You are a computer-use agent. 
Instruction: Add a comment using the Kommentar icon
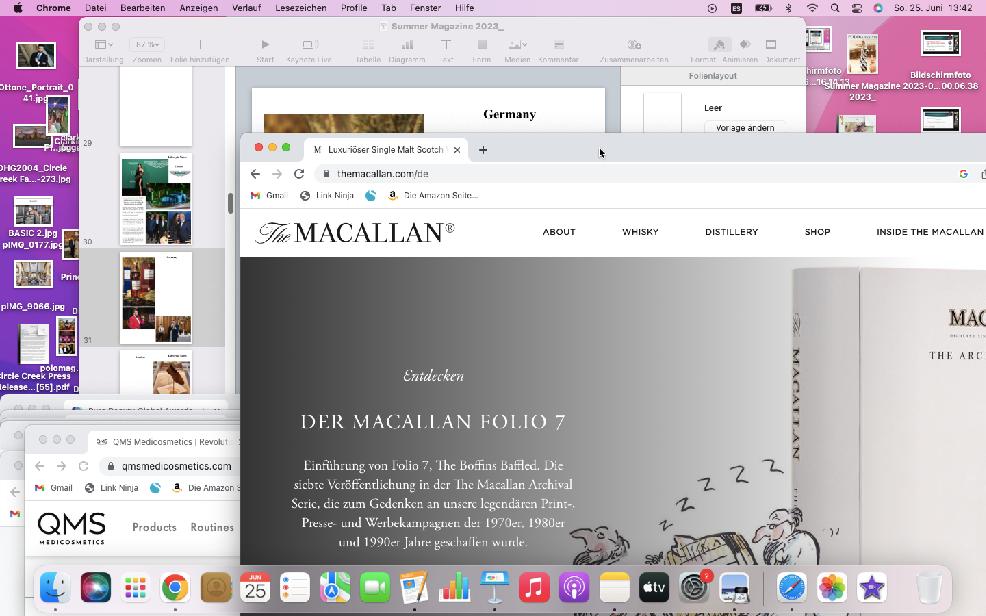[x=558, y=45]
